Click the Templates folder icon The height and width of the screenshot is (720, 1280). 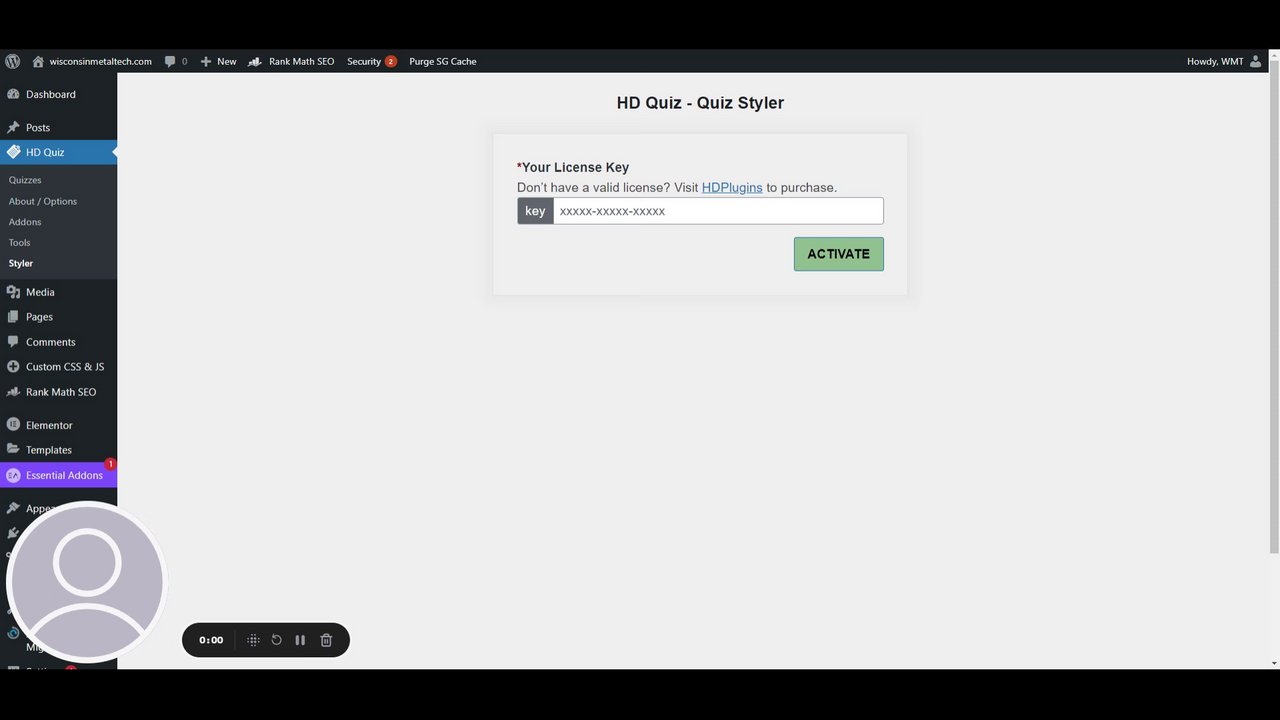(x=13, y=449)
